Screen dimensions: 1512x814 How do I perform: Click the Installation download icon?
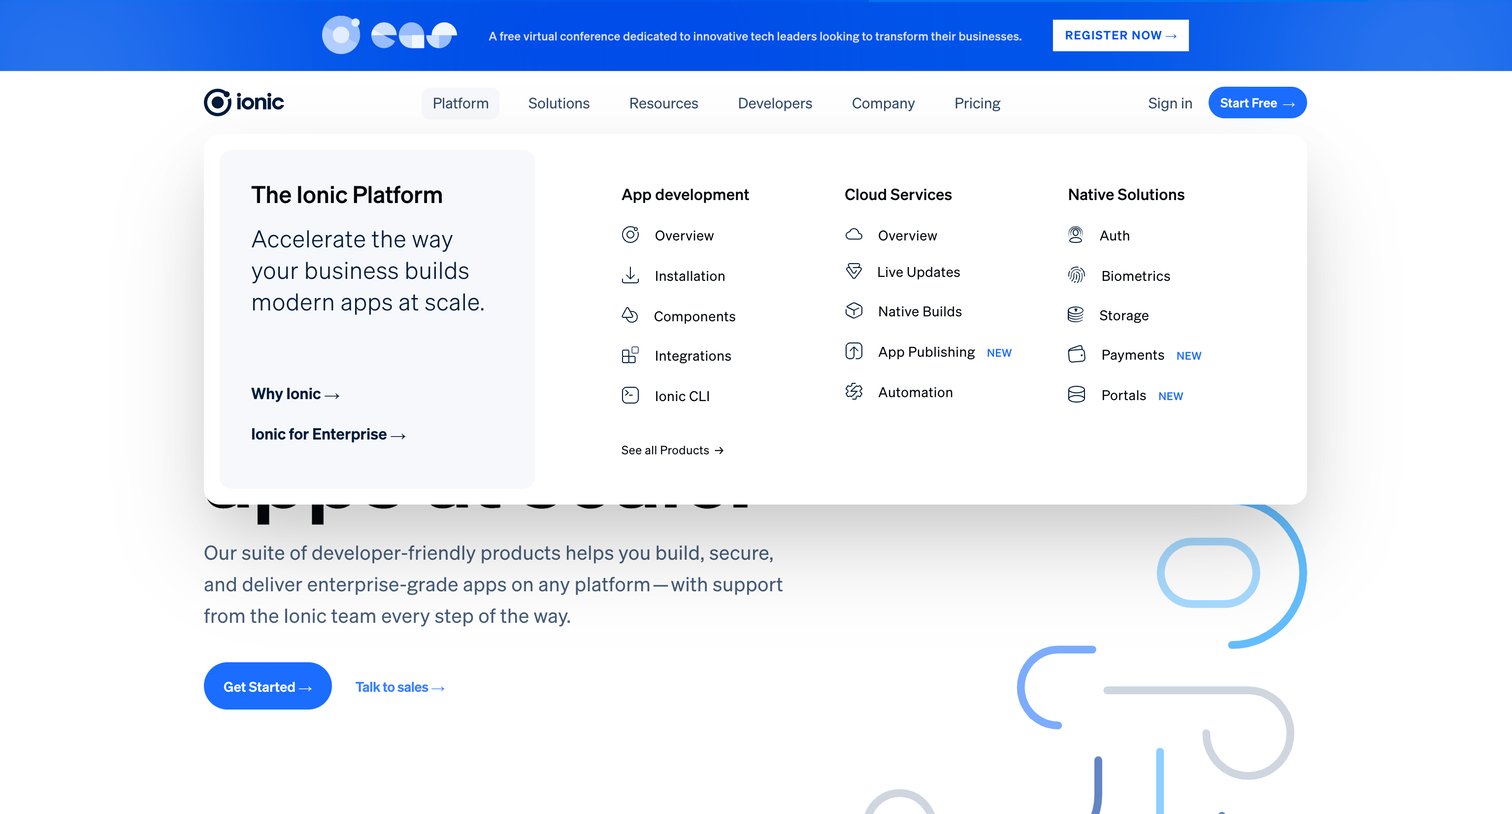pyautogui.click(x=630, y=275)
